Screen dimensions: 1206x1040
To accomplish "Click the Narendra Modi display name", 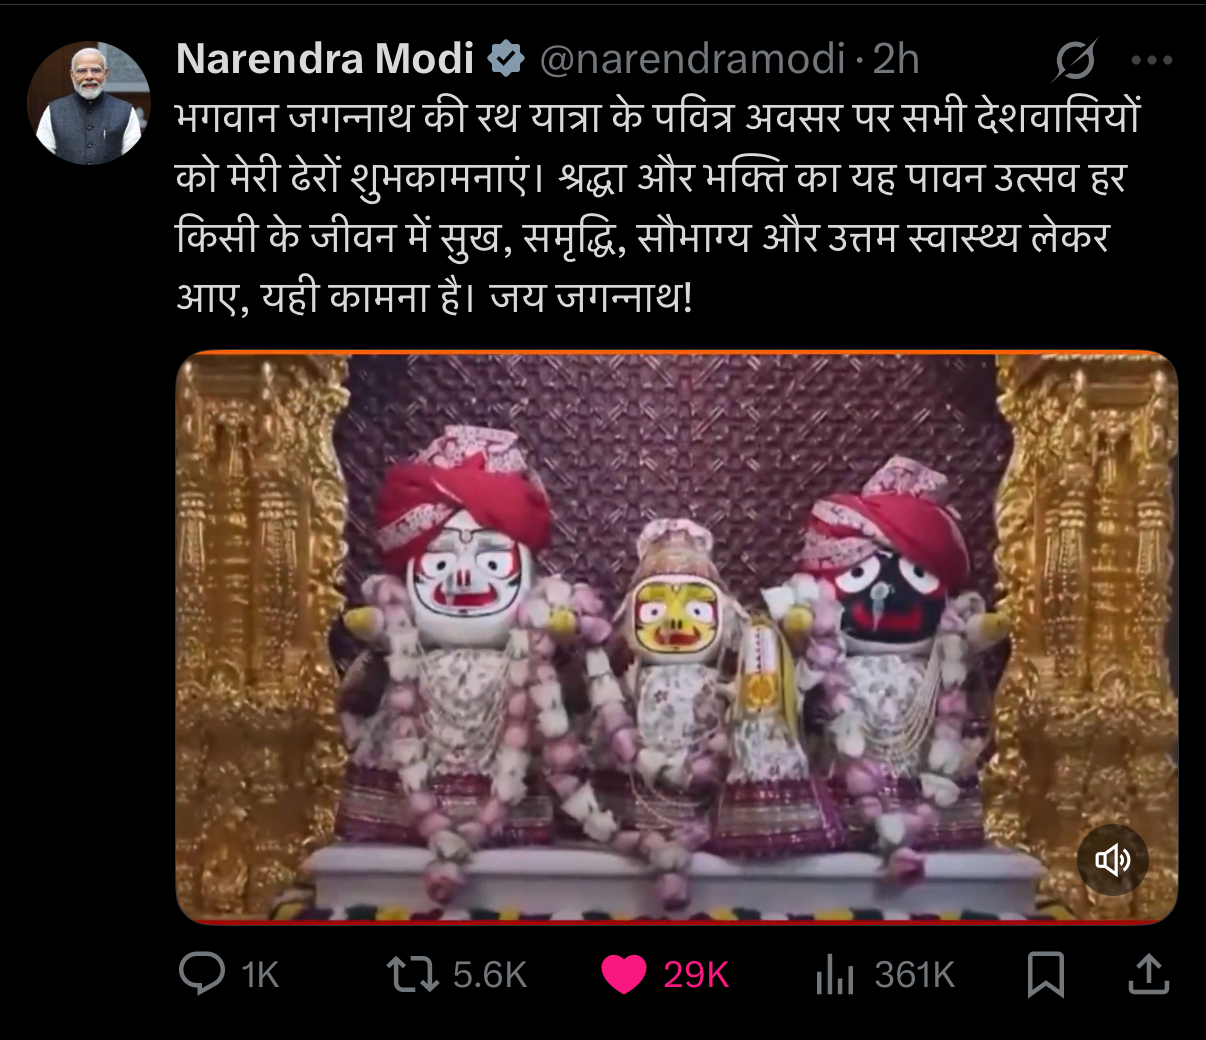I will (x=324, y=60).
